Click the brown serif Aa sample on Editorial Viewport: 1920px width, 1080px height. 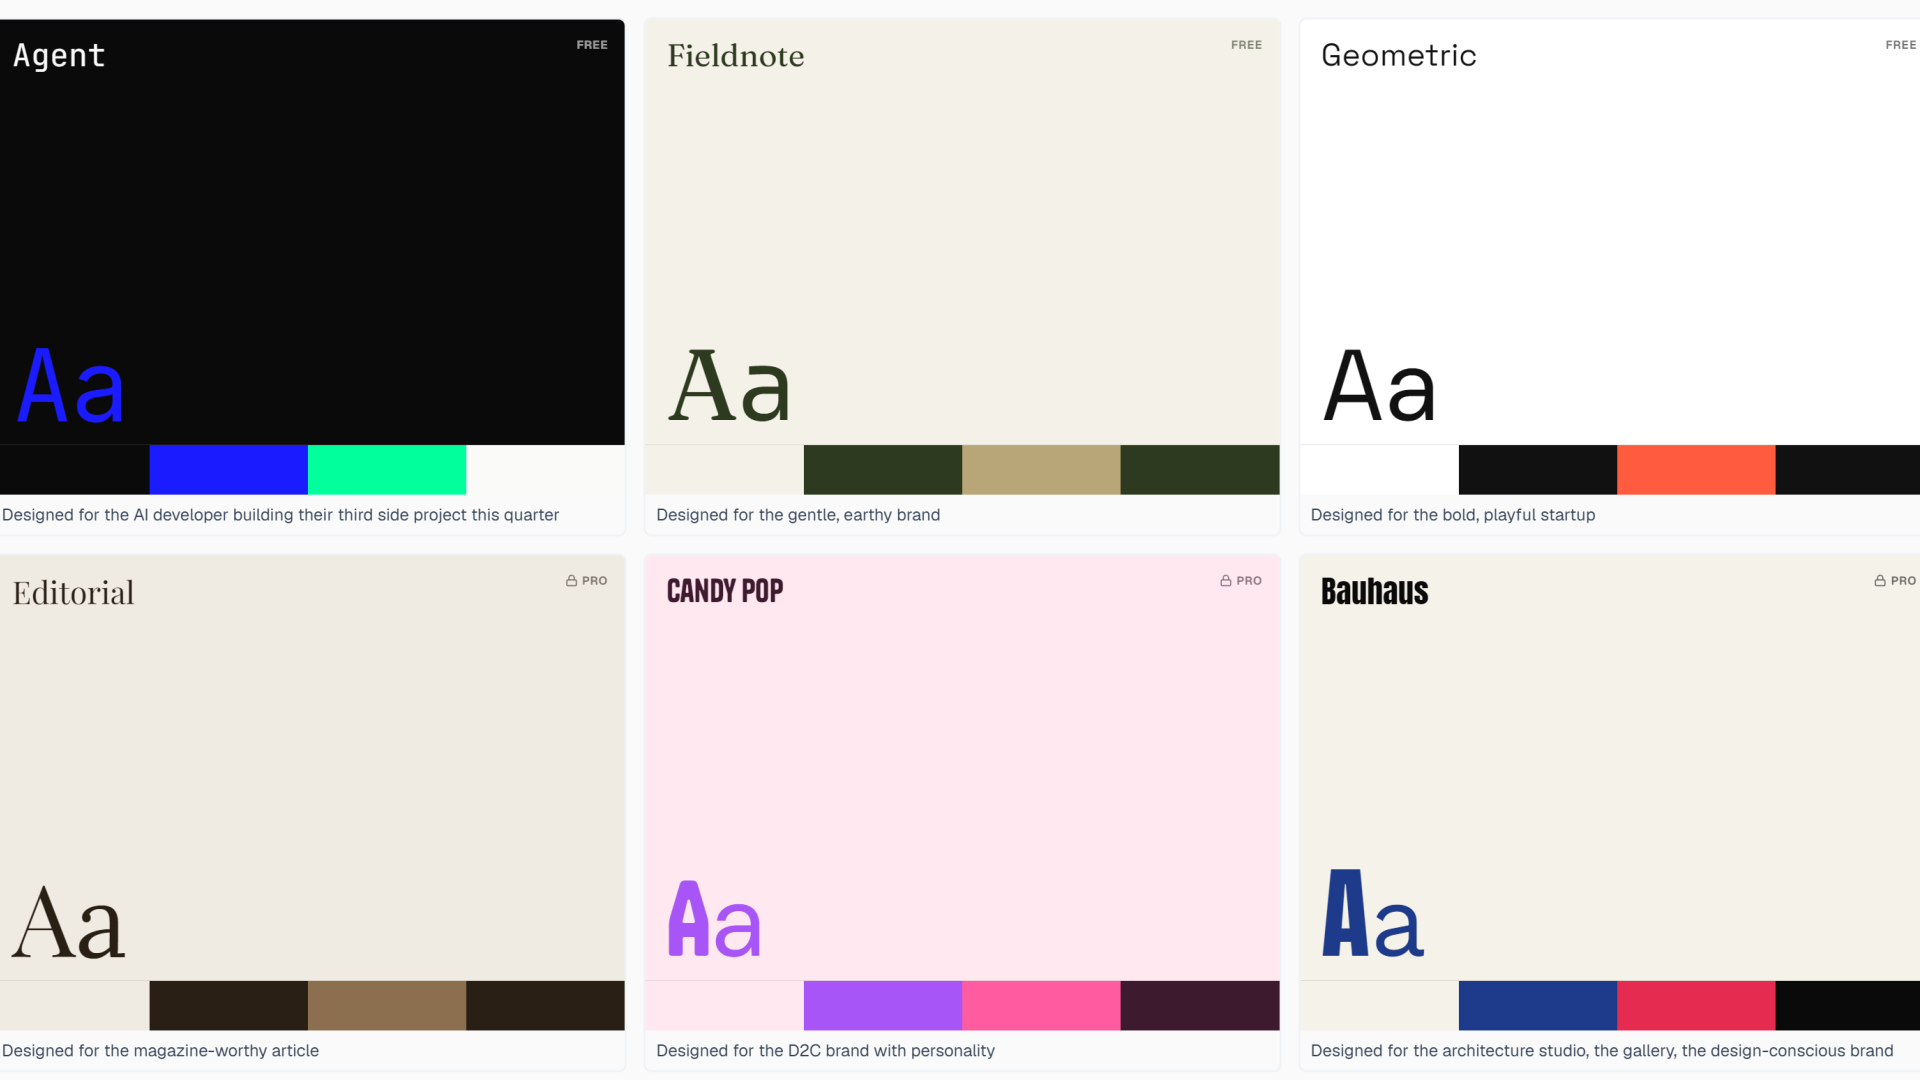tap(68, 921)
